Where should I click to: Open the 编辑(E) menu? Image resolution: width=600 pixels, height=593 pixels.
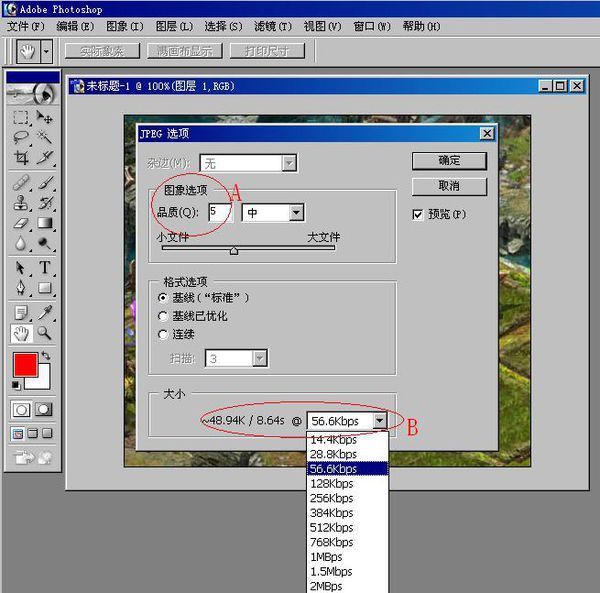[75, 26]
